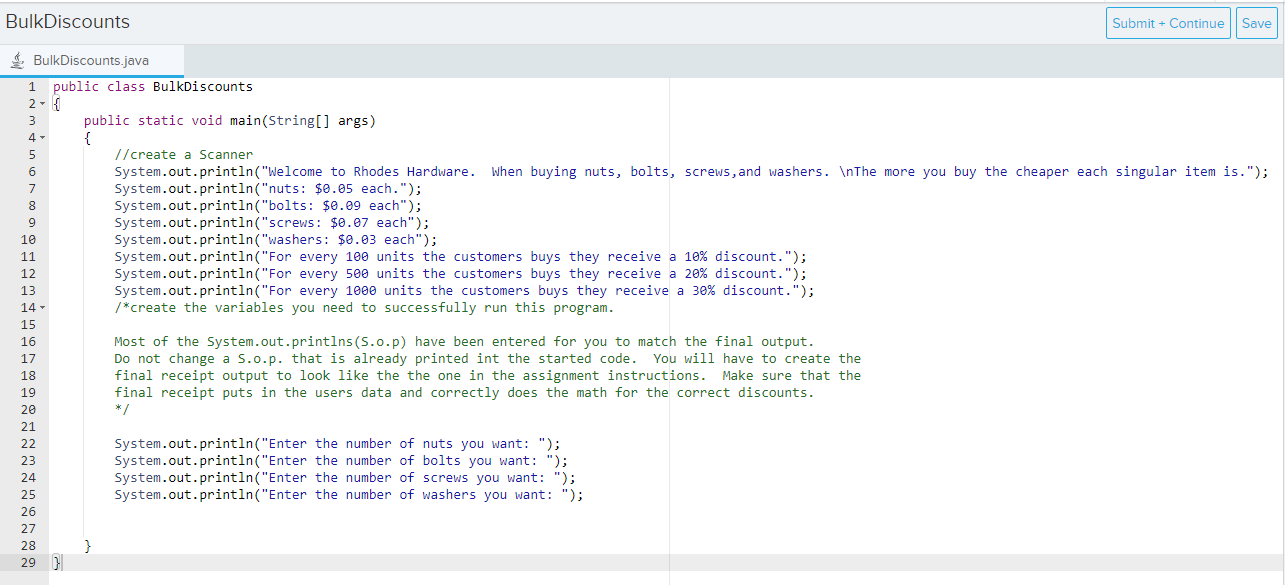Collapse the block comment fold arrow on line 14
The height and width of the screenshot is (585, 1285).
point(44,307)
